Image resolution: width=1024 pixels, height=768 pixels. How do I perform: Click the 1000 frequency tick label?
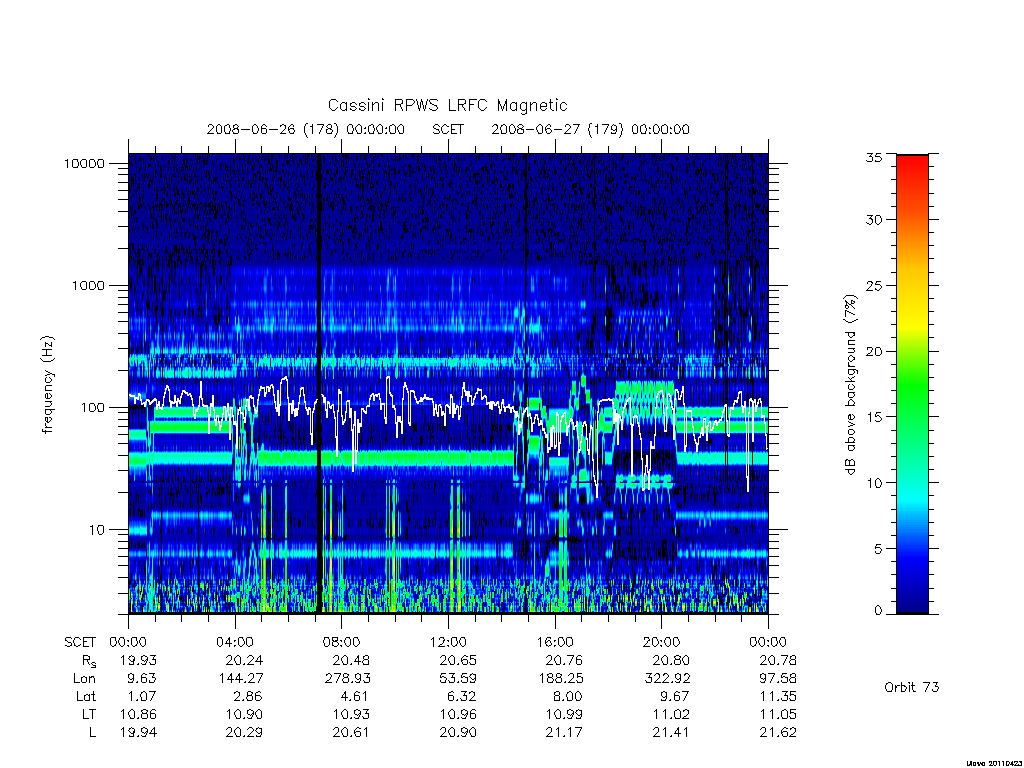tap(88, 285)
